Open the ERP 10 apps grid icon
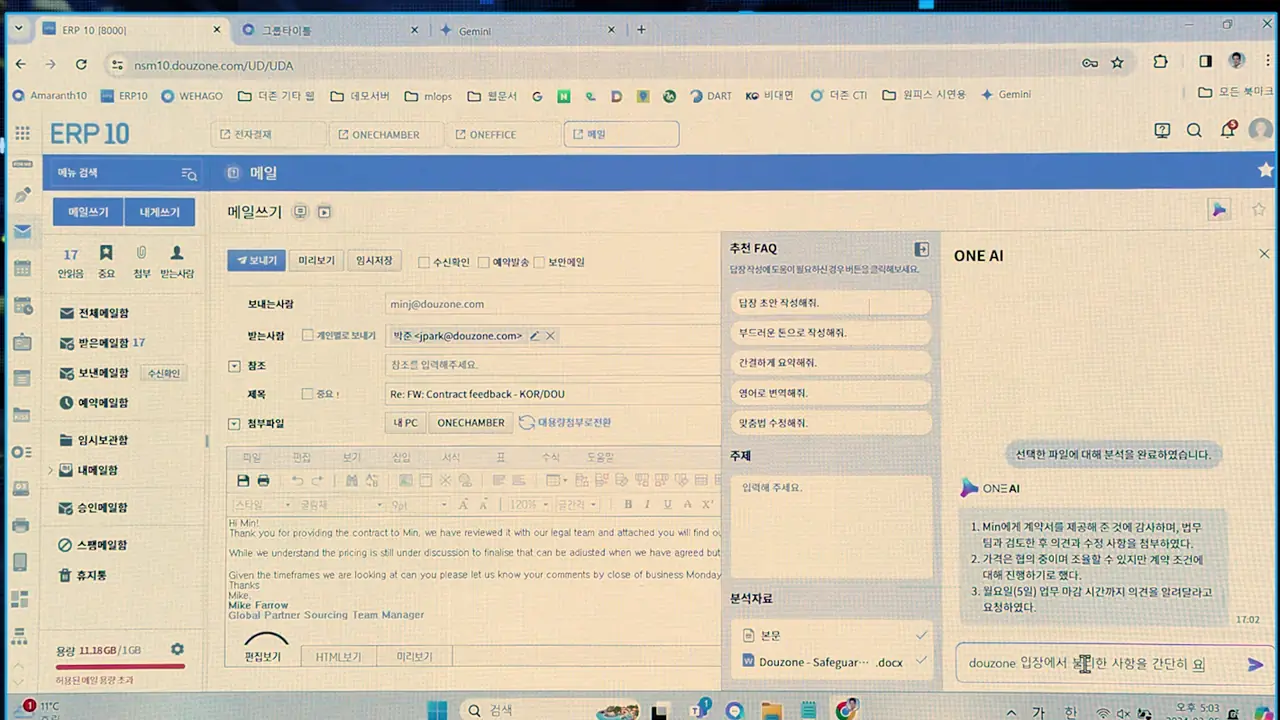Image resolution: width=1280 pixels, height=720 pixels. coord(22,132)
